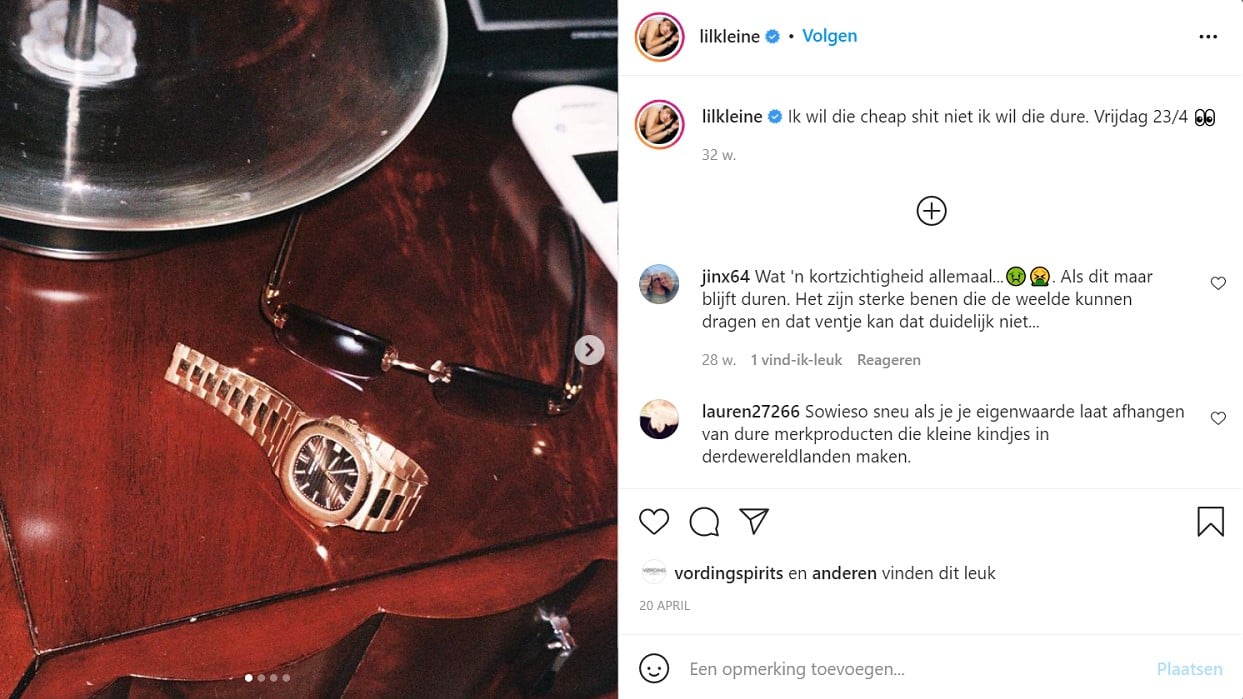Load more comments with plus circle

931,211
